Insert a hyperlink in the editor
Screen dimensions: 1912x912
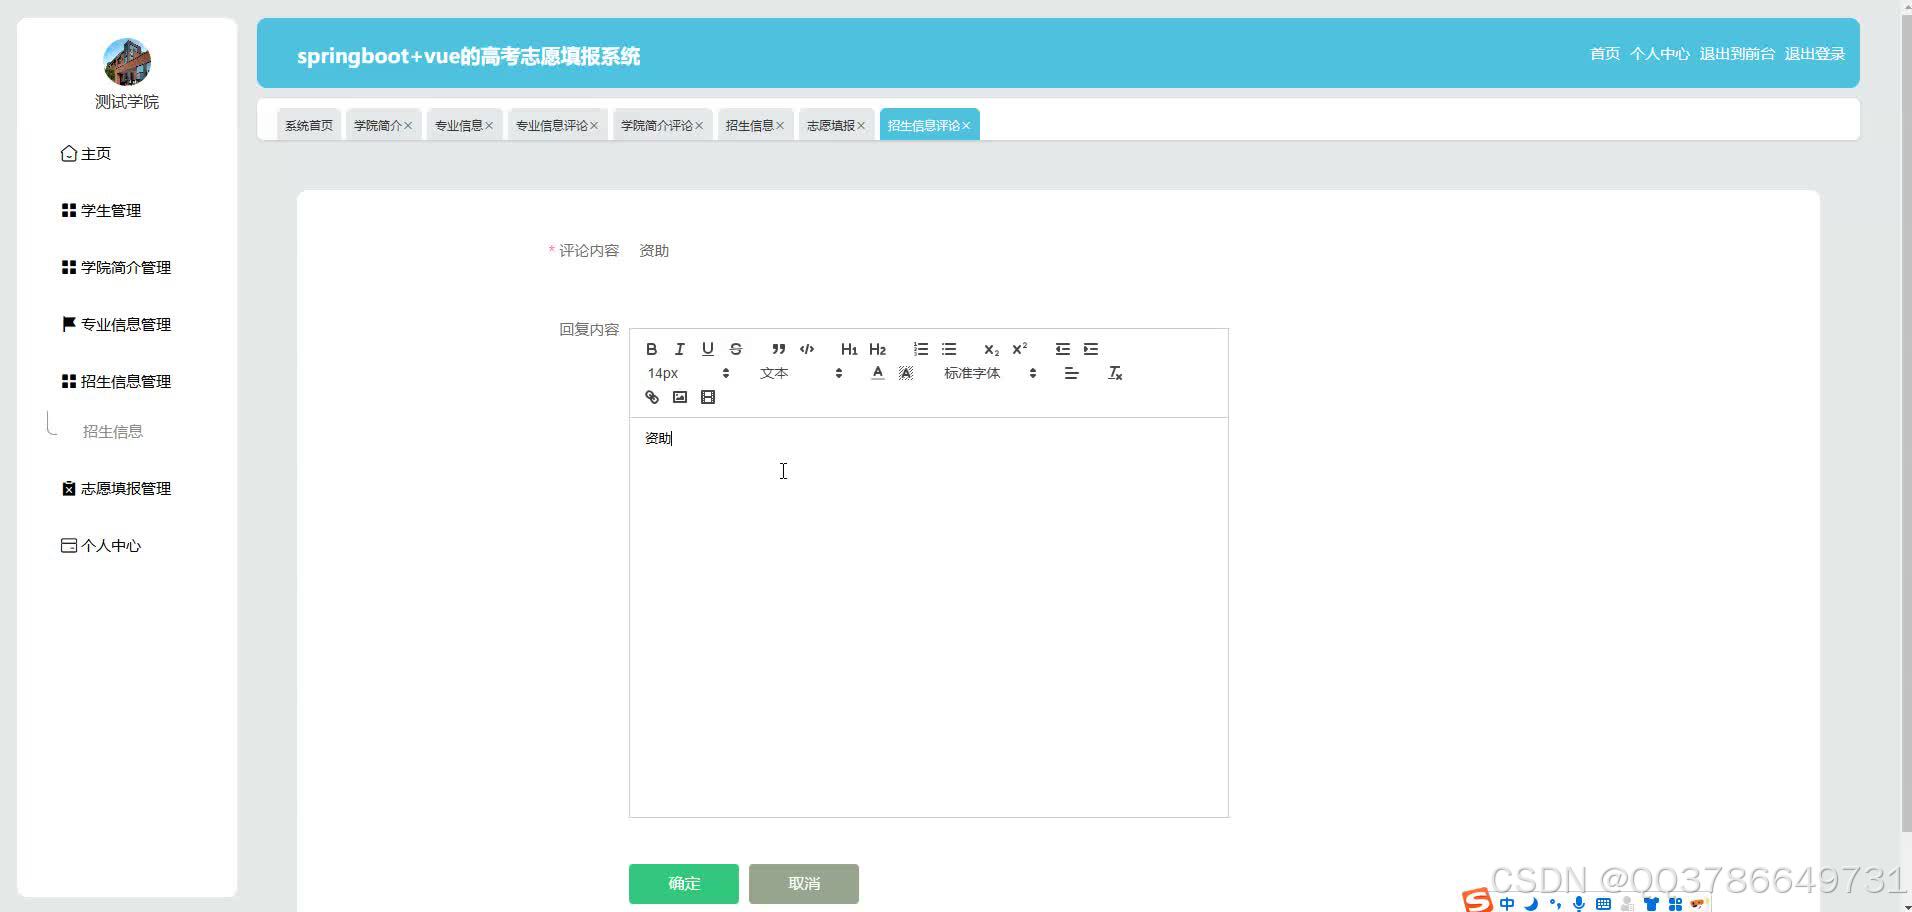[651, 397]
